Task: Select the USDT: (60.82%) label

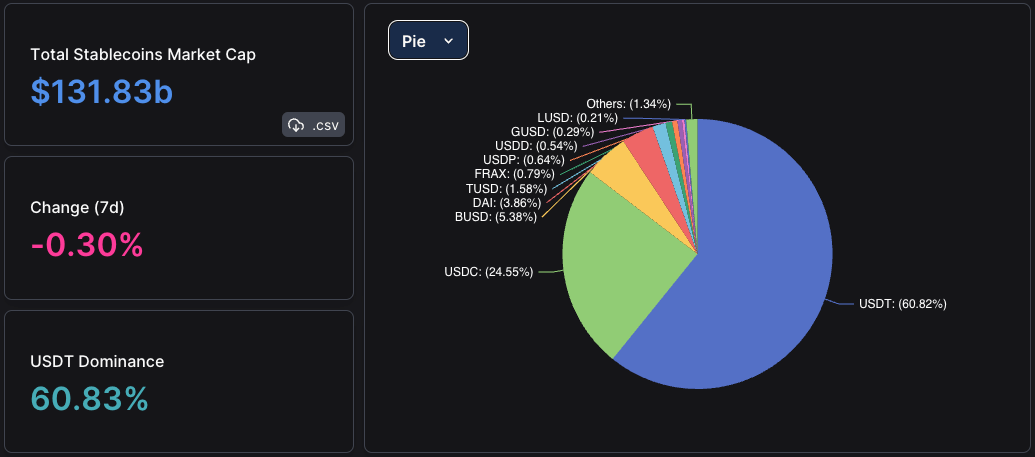Action: pos(902,304)
